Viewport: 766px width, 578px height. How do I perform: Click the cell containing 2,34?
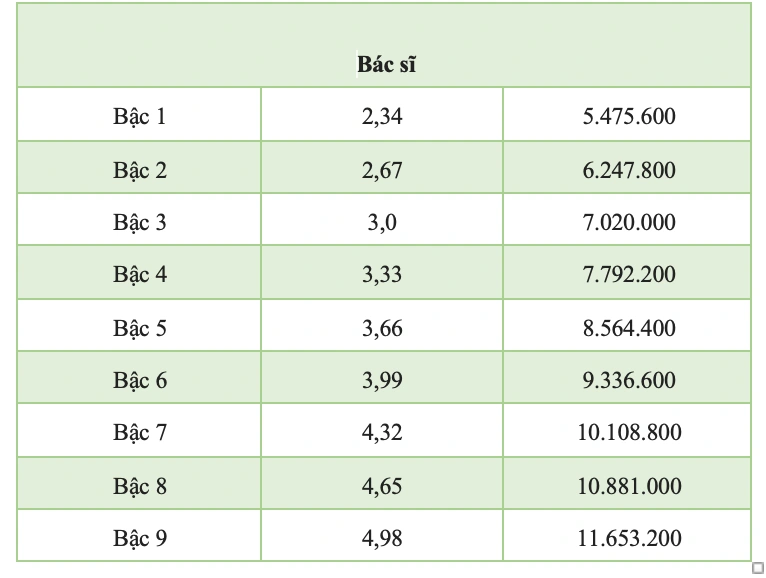(382, 116)
